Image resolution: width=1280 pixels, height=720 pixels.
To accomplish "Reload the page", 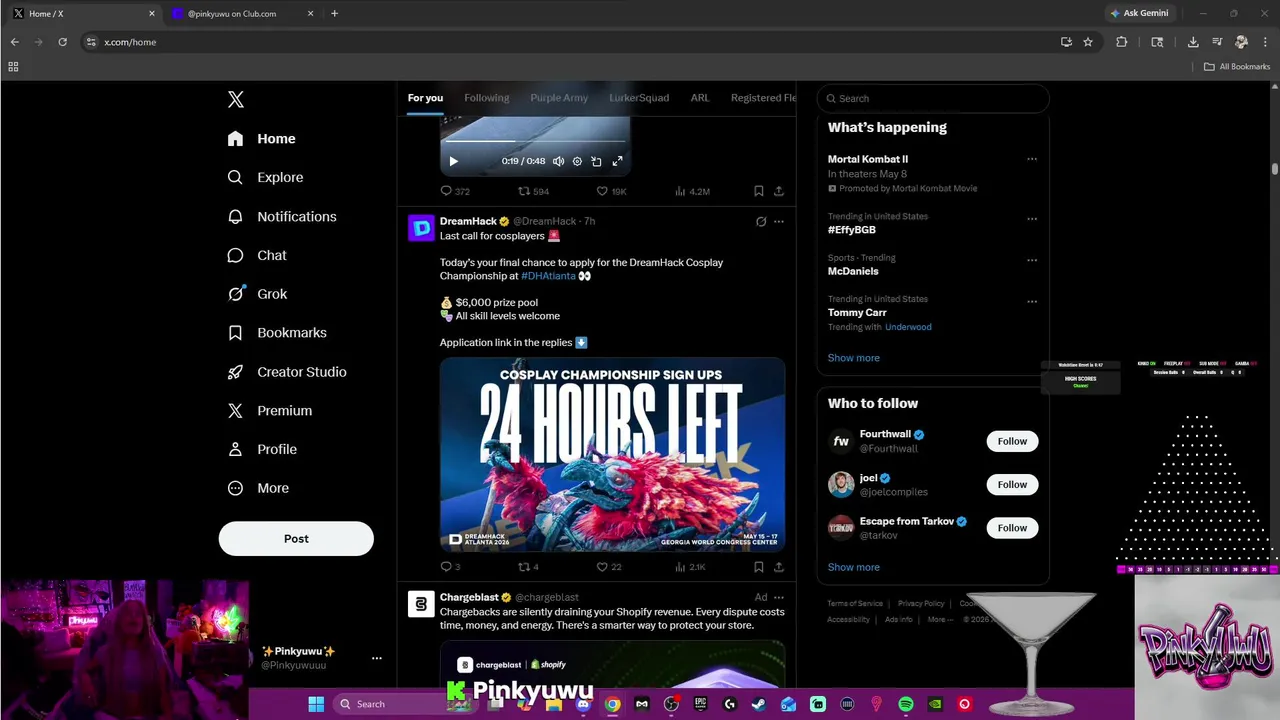I will (x=62, y=42).
